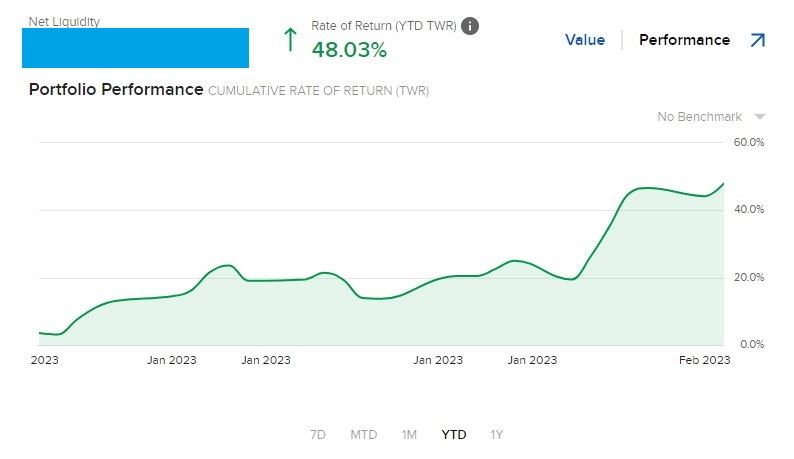Click the 48.03% return figure
The height and width of the screenshot is (459, 794).
349,49
